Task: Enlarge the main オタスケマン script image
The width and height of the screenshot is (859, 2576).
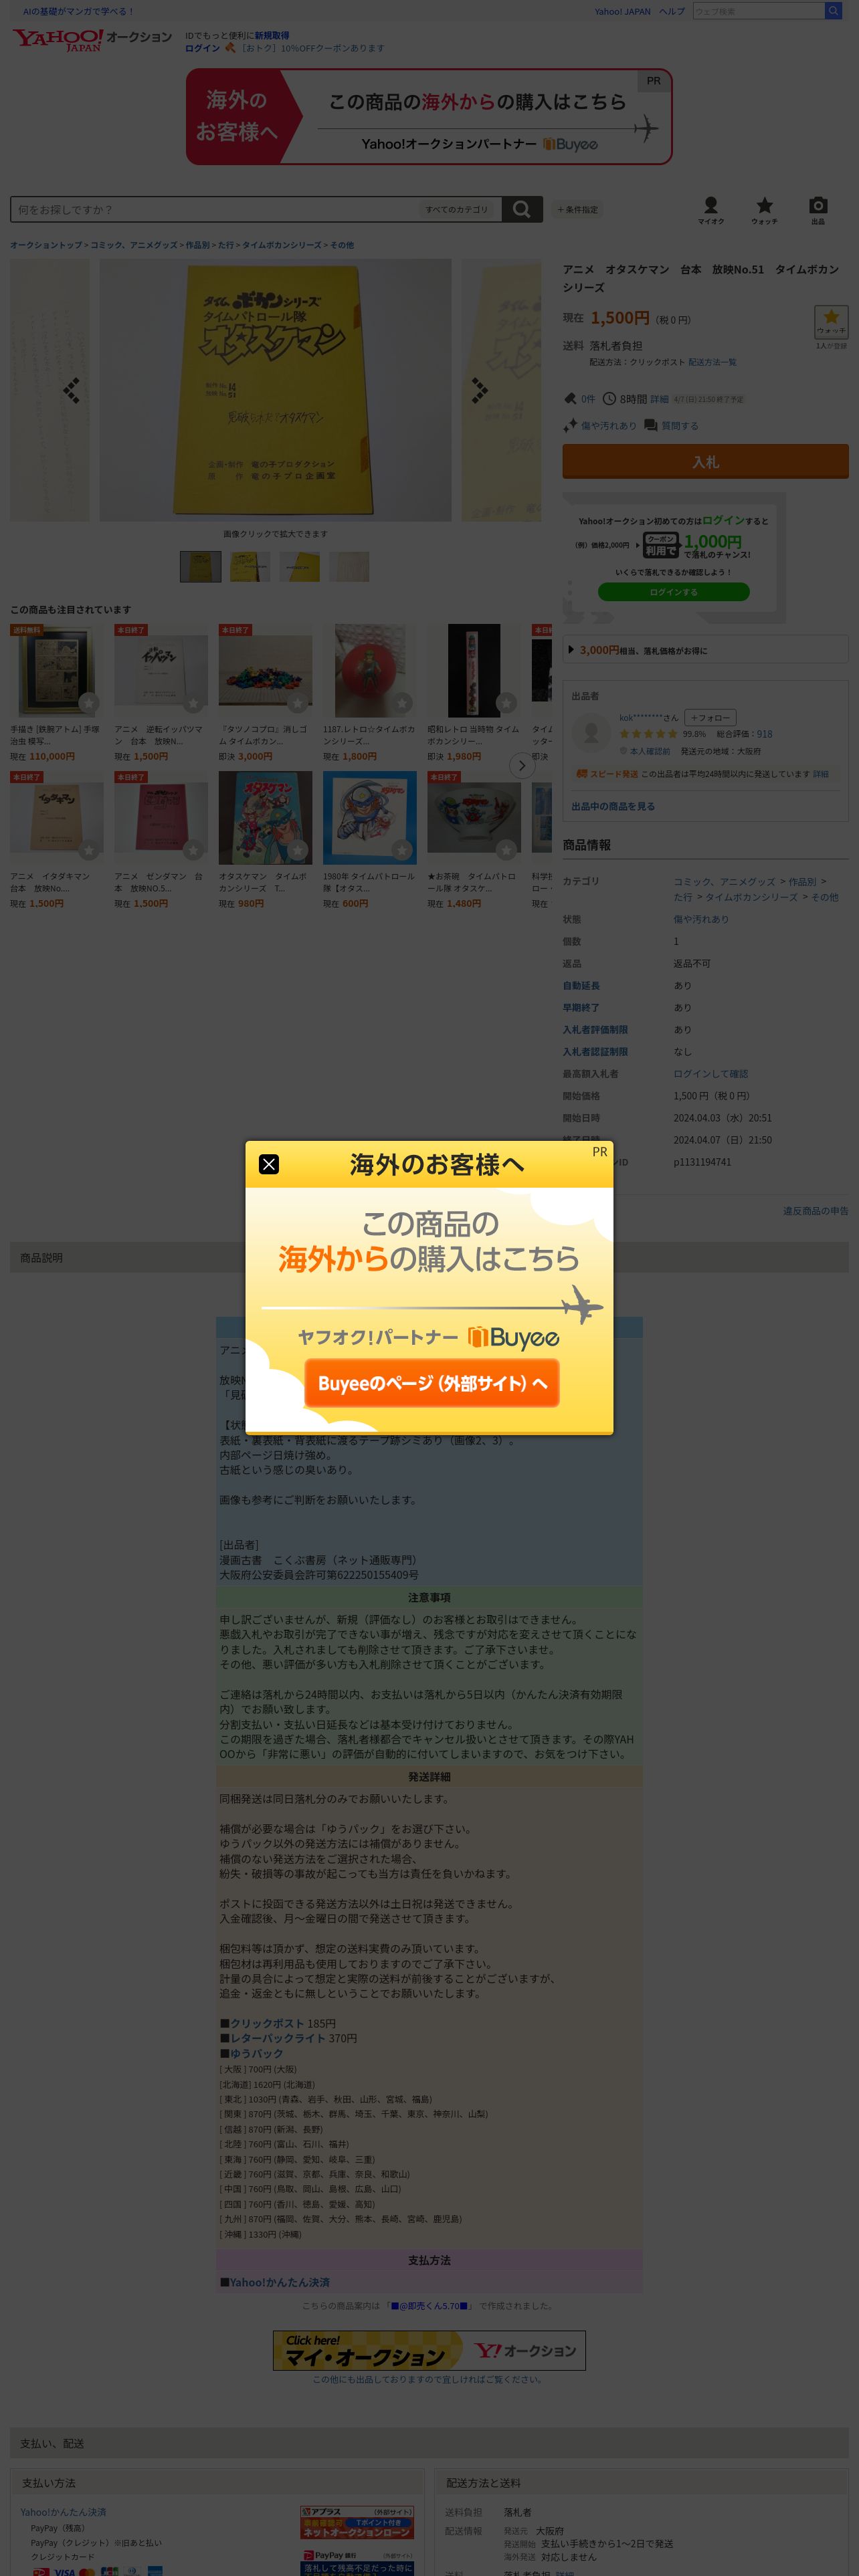Action: point(275,390)
